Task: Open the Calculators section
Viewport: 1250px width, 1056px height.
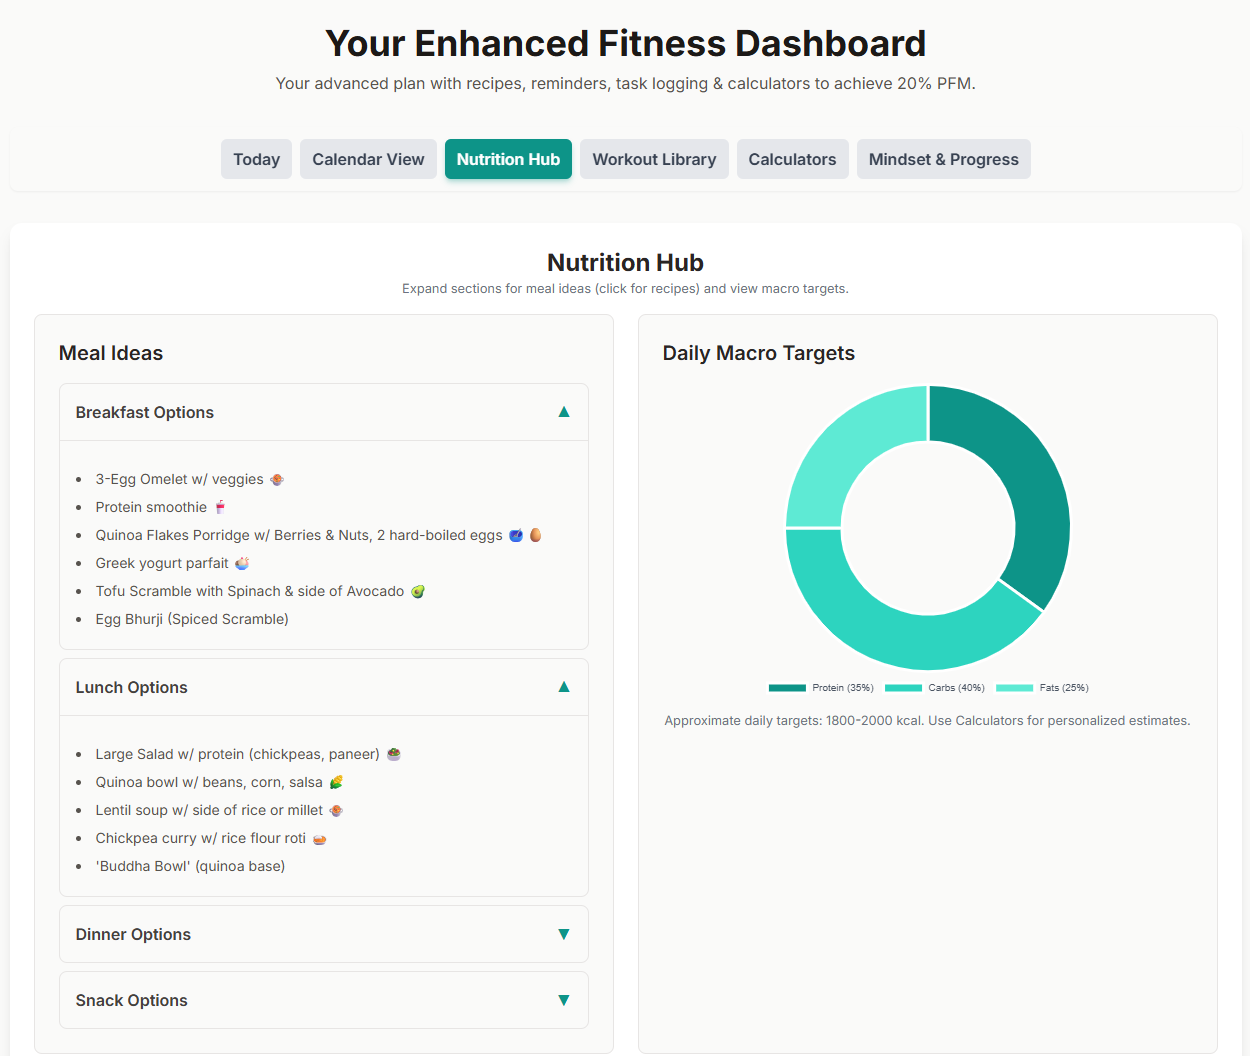Action: tap(792, 159)
